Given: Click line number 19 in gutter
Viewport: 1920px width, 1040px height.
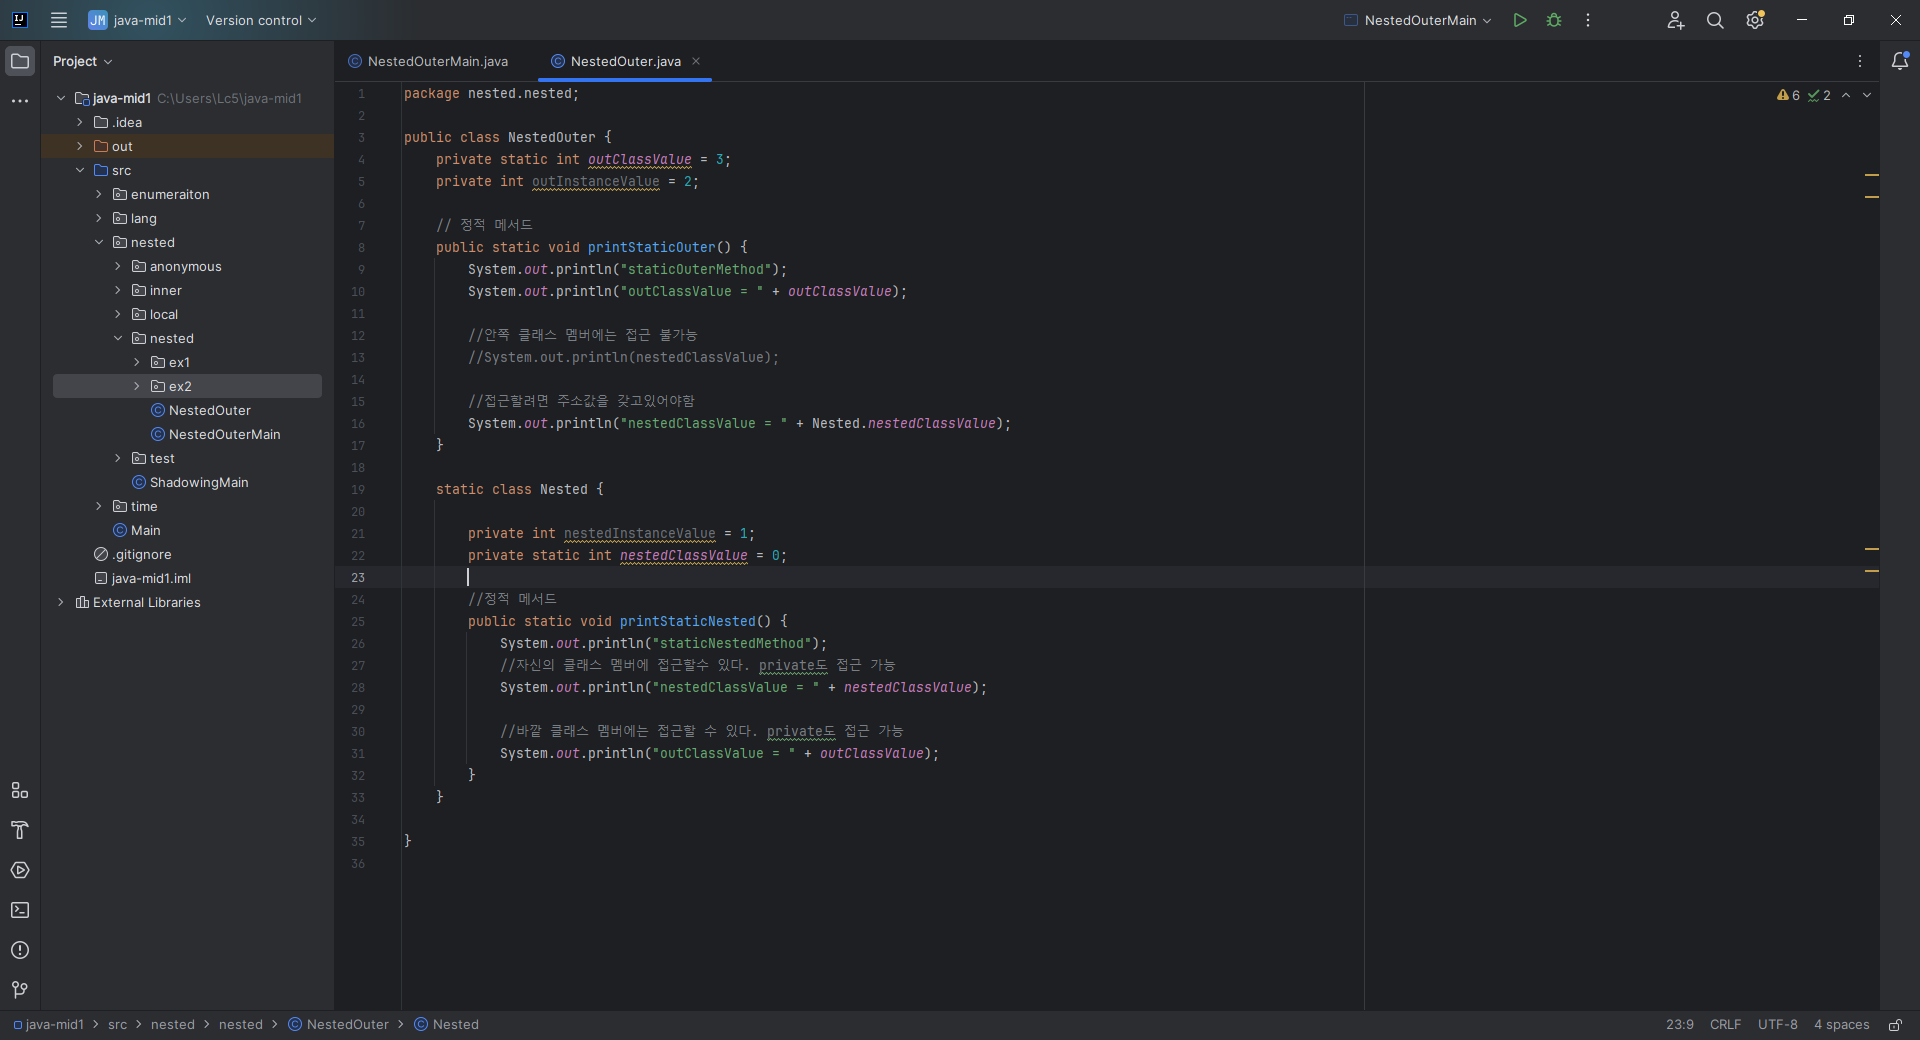Looking at the screenshot, I should click(358, 490).
